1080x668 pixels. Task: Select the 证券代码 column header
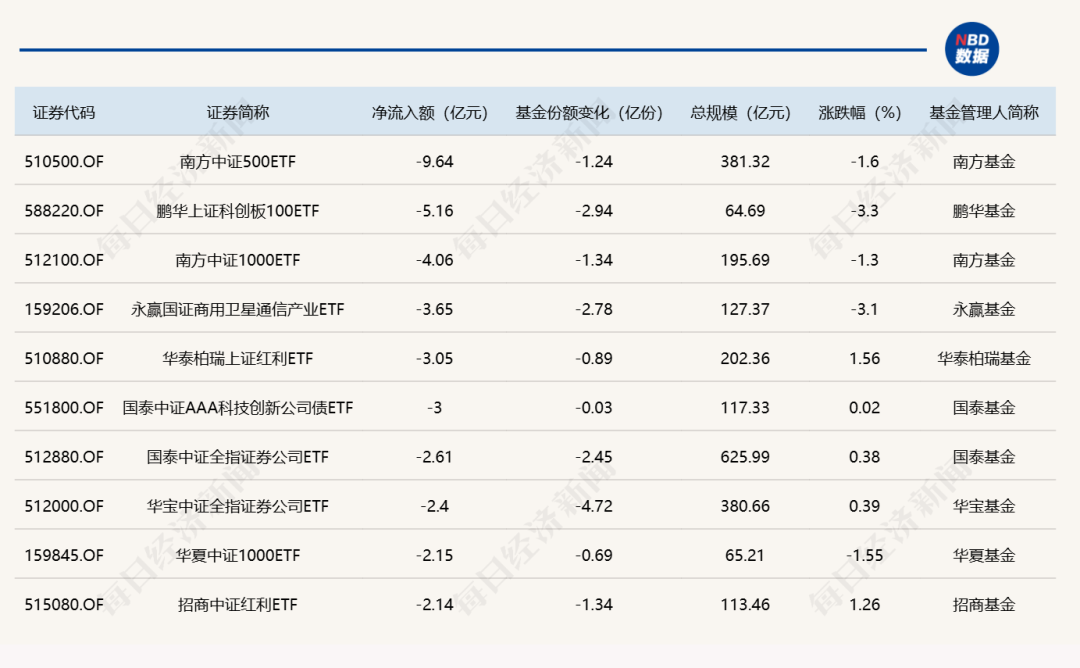(x=64, y=112)
